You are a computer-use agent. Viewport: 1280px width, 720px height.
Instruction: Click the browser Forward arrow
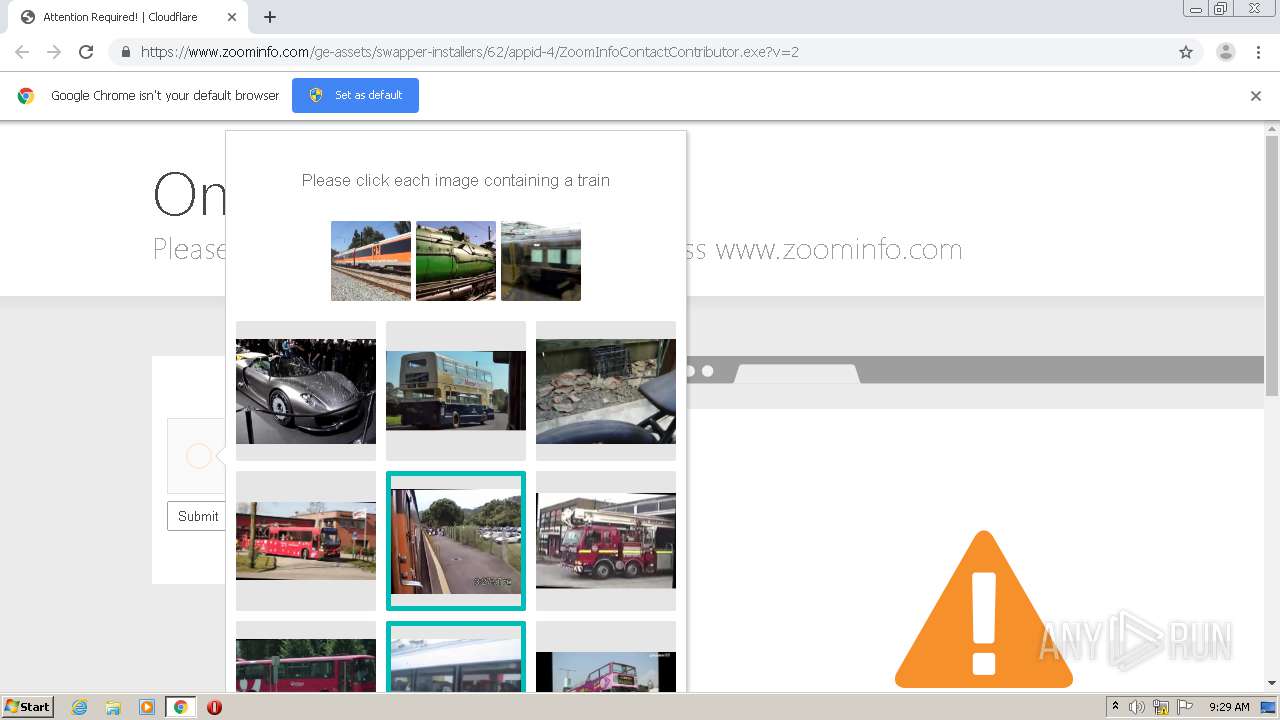[54, 52]
